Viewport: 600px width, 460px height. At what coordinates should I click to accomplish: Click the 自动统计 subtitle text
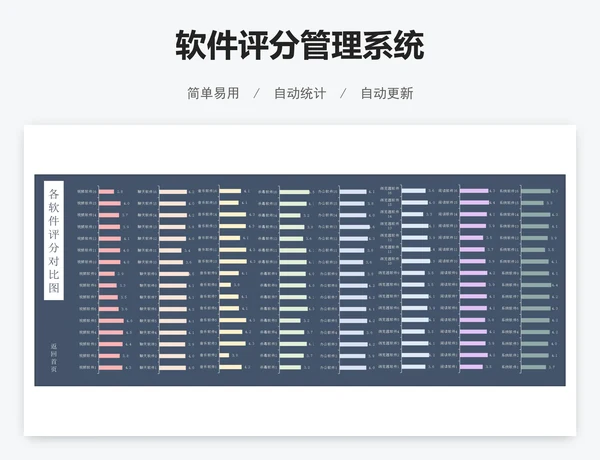pyautogui.click(x=300, y=93)
